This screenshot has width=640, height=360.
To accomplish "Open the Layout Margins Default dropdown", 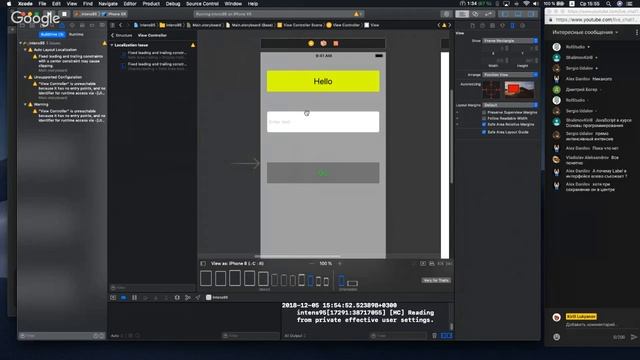I will pos(510,105).
